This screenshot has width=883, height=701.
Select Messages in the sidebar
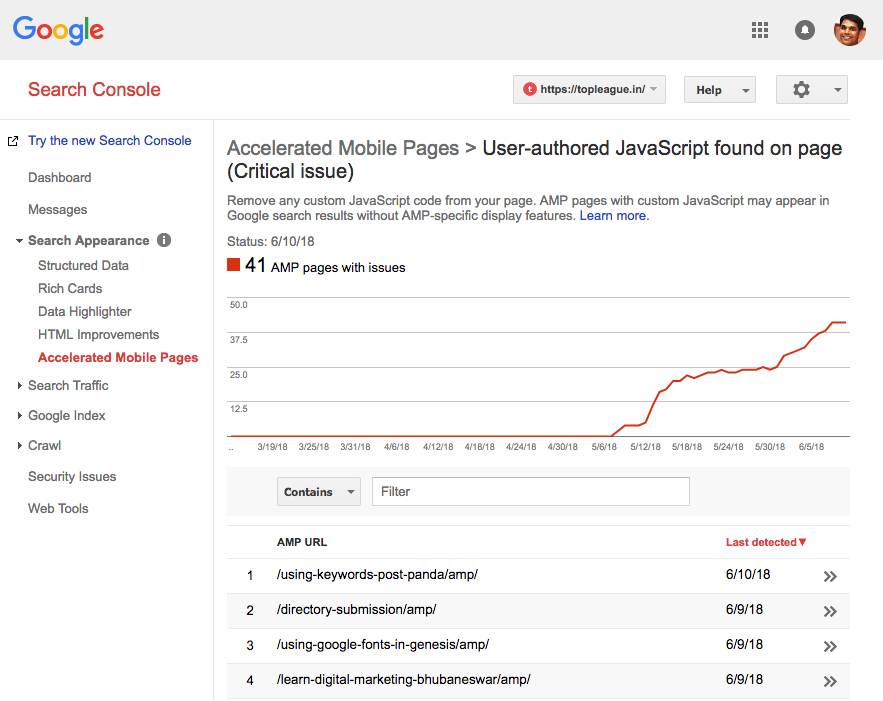[58, 209]
